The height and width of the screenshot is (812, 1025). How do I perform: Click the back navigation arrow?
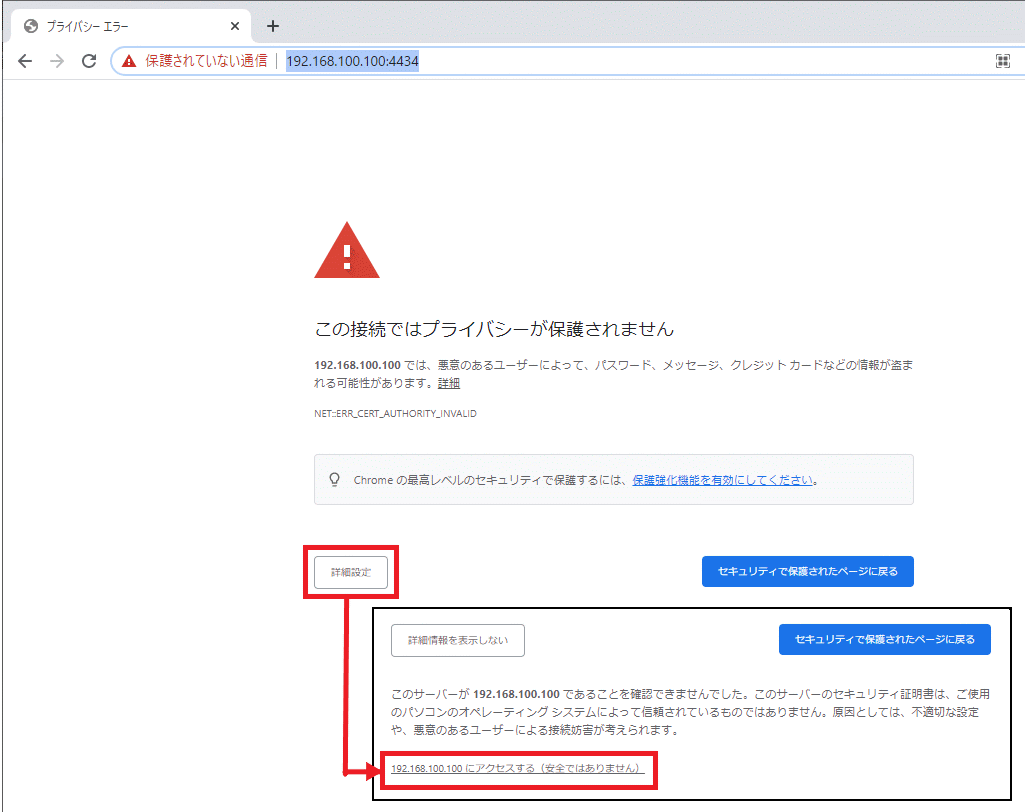[x=25, y=61]
